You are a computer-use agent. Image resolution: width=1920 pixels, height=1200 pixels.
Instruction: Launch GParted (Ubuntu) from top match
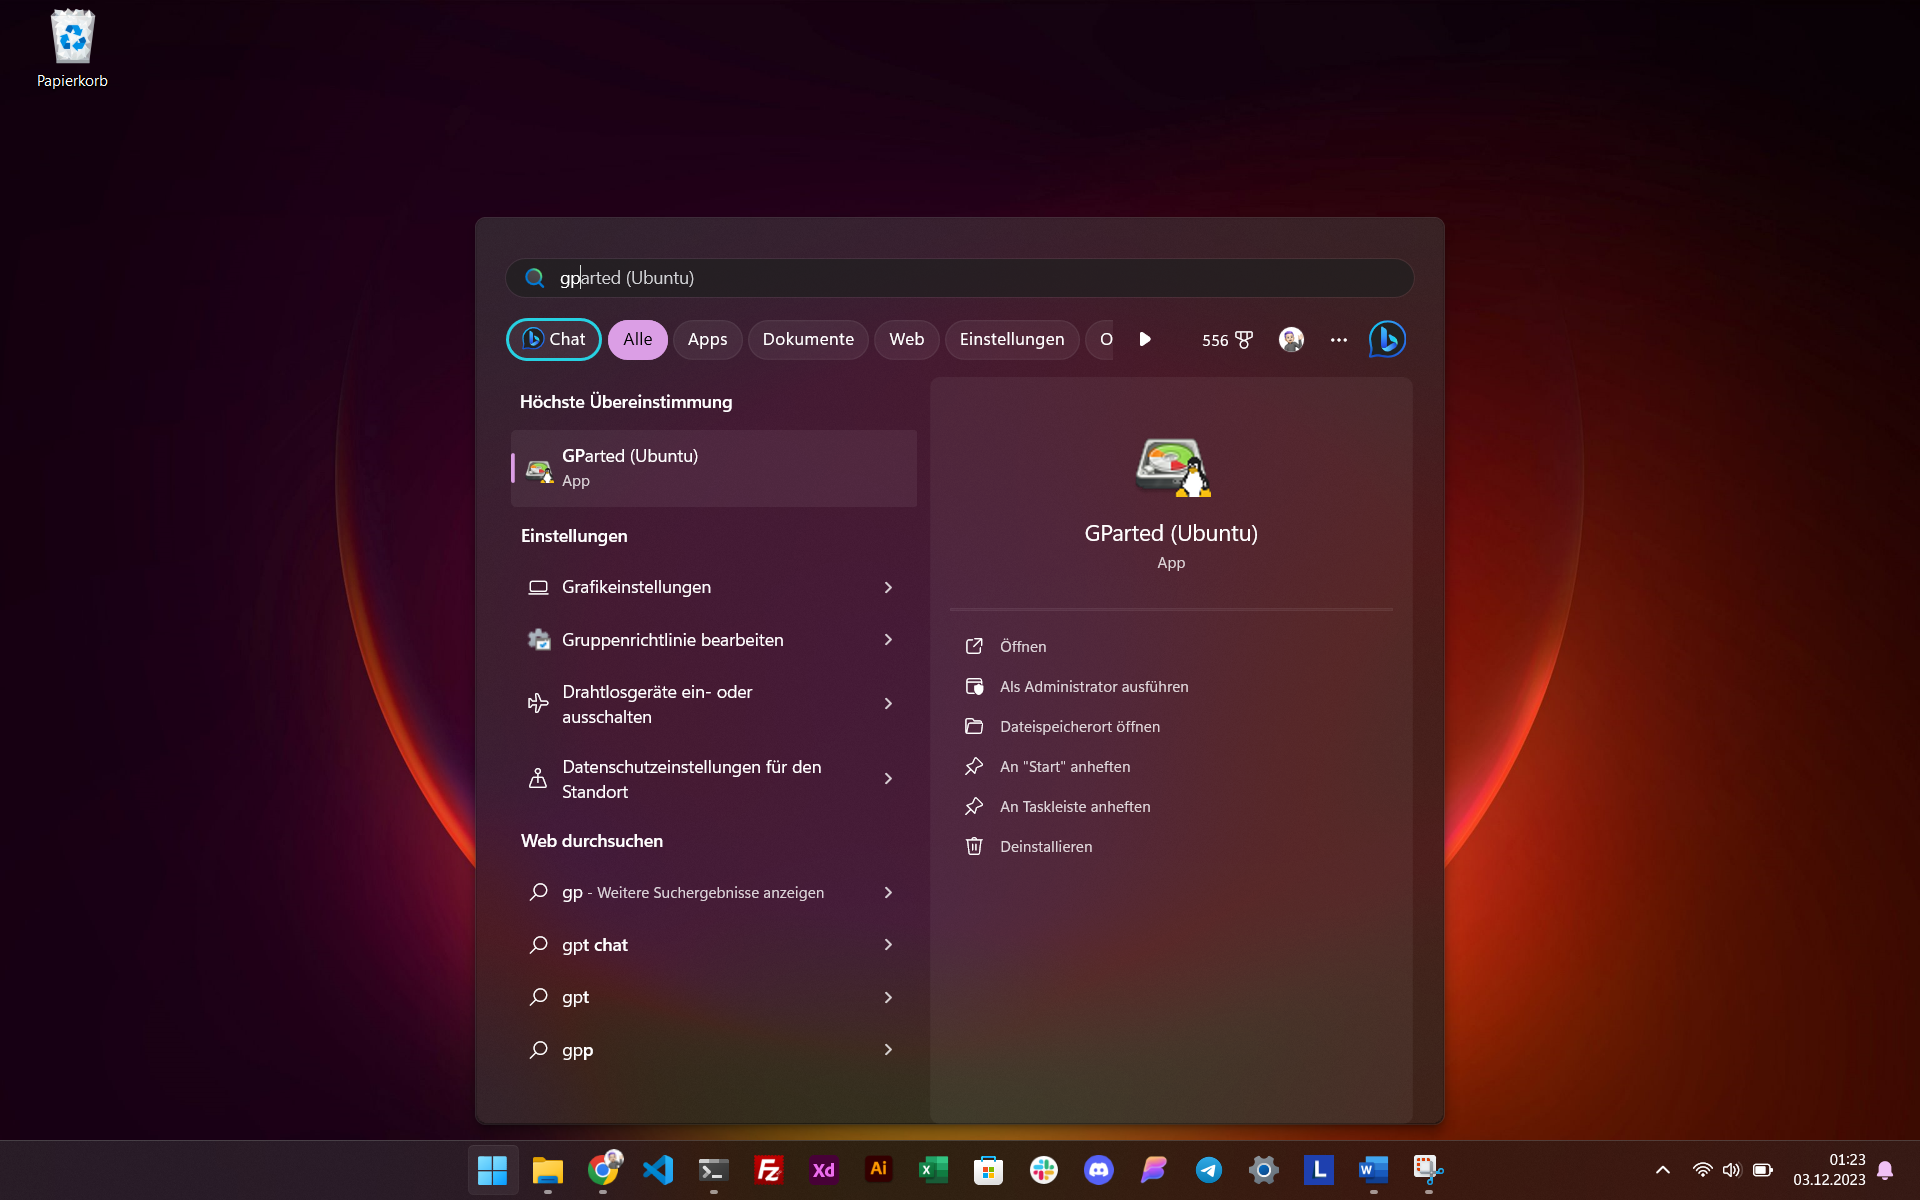[x=712, y=468]
